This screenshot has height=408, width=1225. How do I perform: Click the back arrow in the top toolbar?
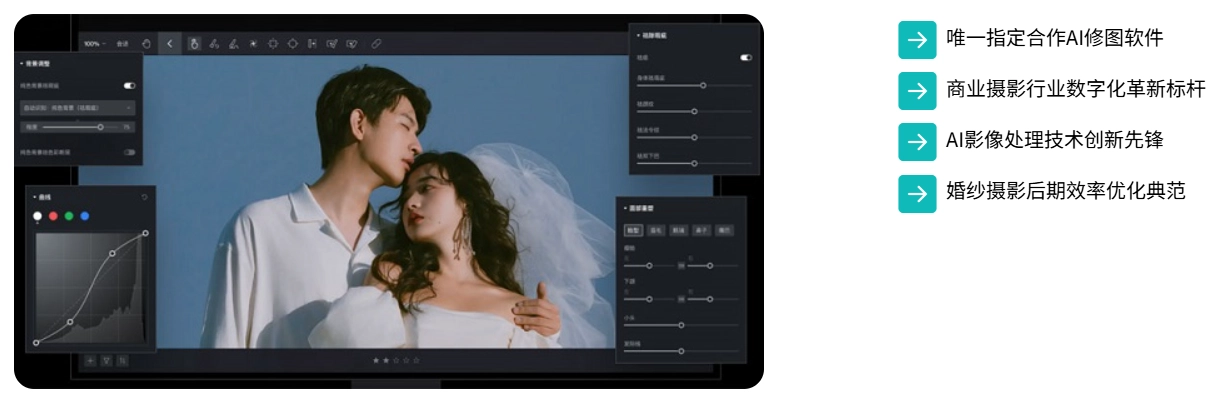pyautogui.click(x=169, y=44)
